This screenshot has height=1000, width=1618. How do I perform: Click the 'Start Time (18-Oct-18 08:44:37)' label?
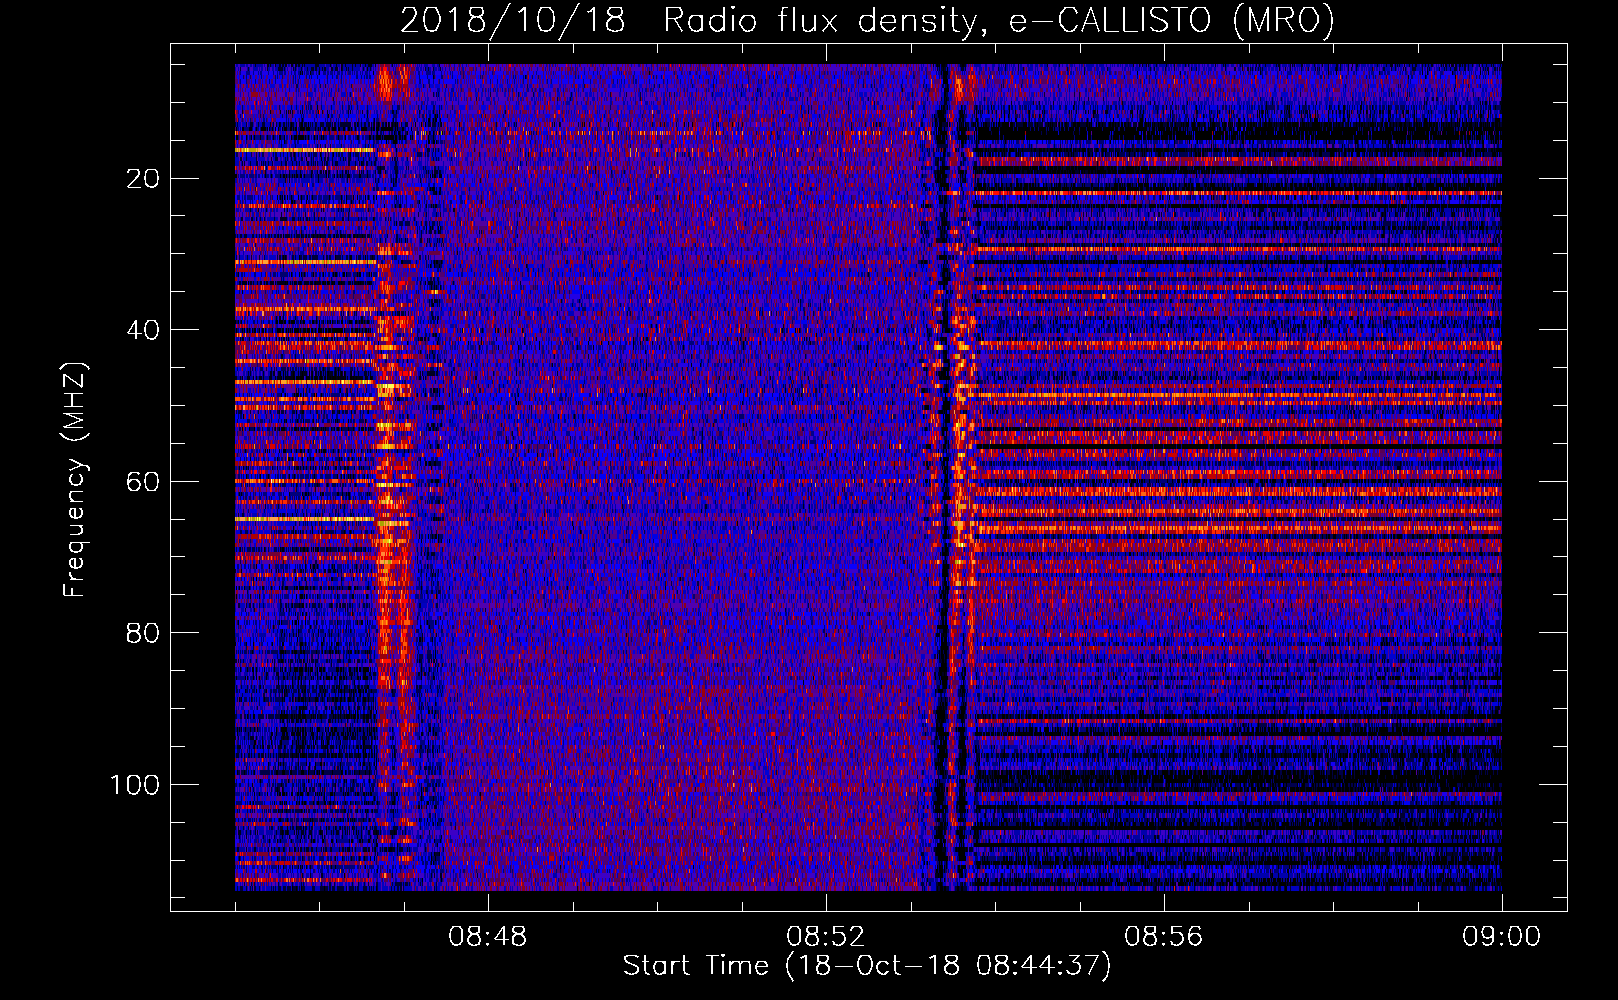click(867, 965)
